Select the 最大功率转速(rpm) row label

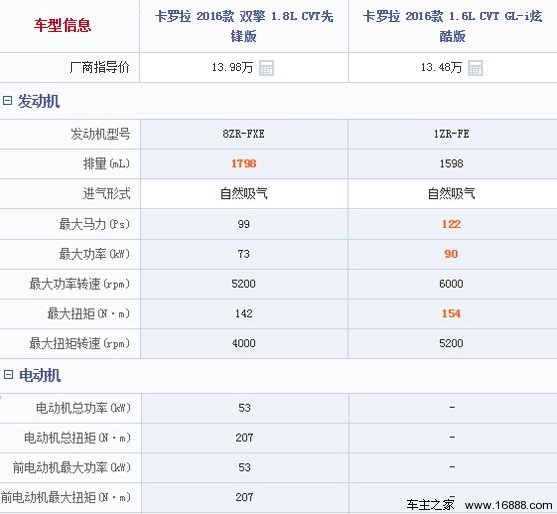click(x=80, y=284)
